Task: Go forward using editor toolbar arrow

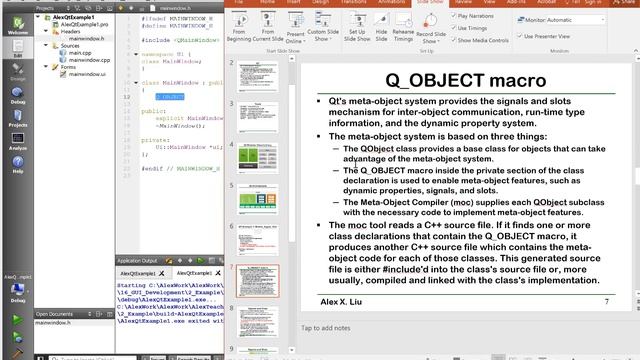Action: tap(131, 8)
